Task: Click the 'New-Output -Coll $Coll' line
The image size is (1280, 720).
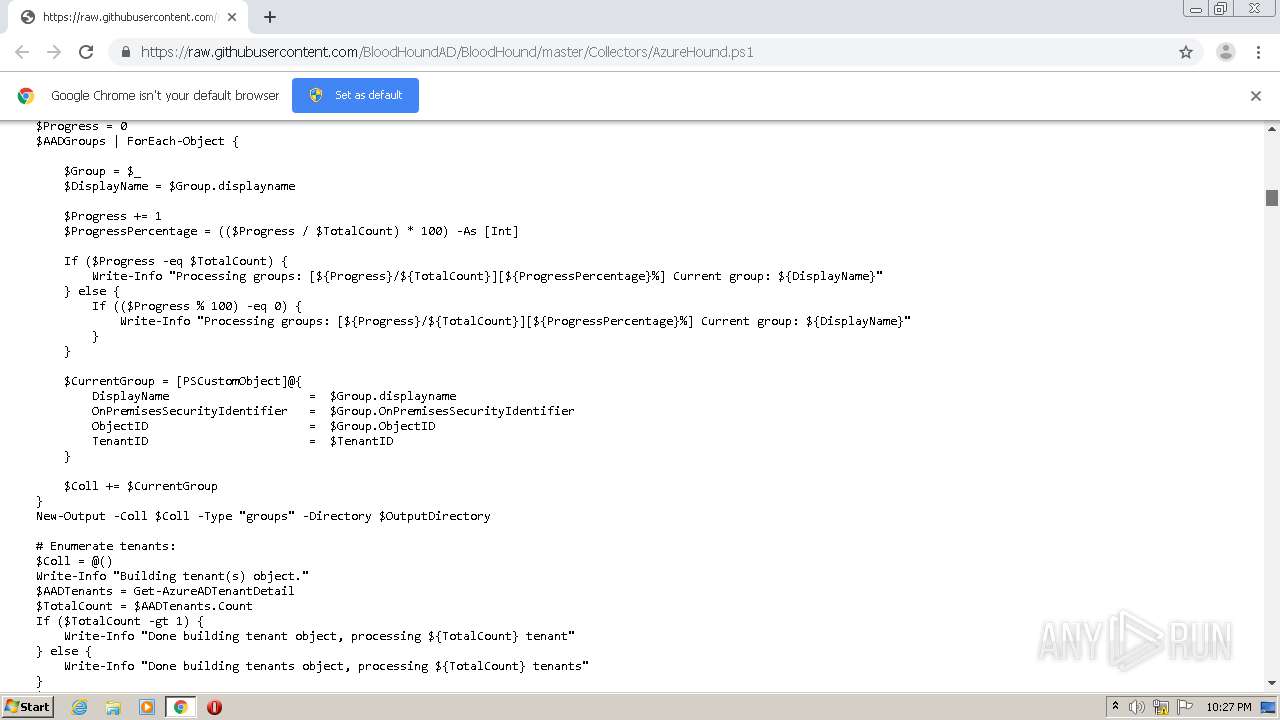Action: click(x=263, y=516)
